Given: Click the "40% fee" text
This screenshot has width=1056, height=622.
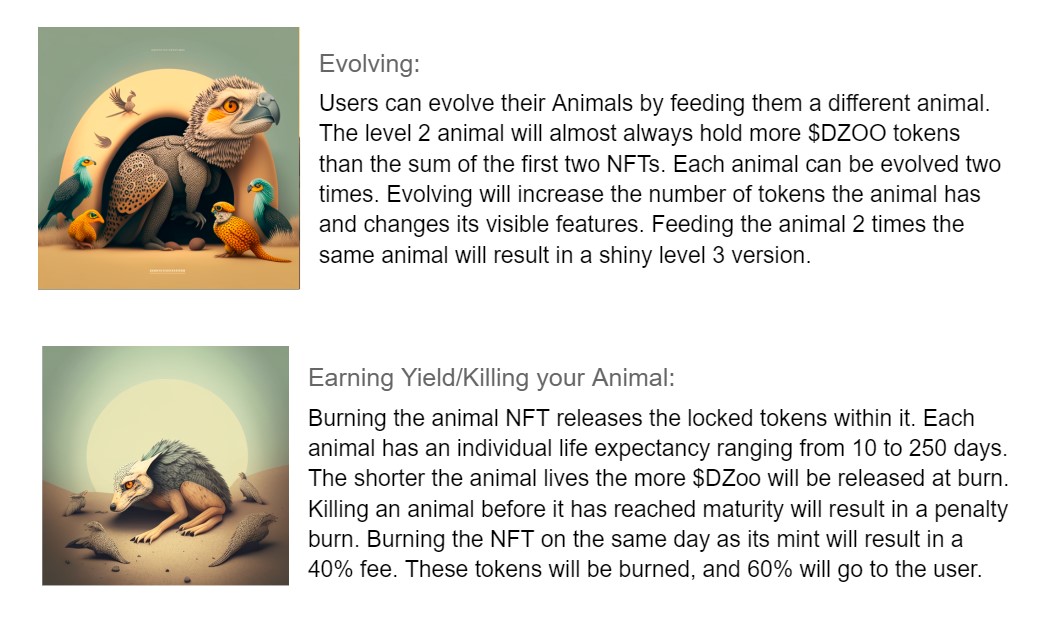Looking at the screenshot, I should pos(356,571).
